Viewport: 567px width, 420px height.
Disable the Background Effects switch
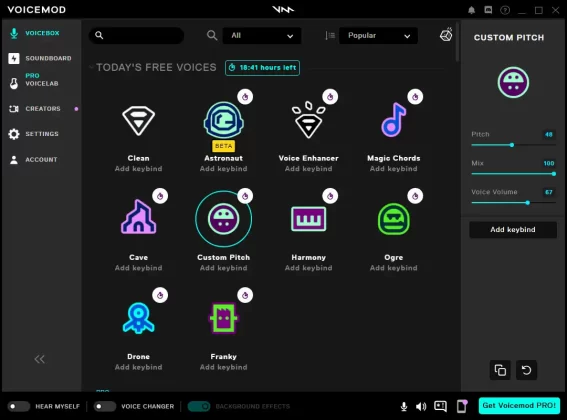click(x=199, y=406)
